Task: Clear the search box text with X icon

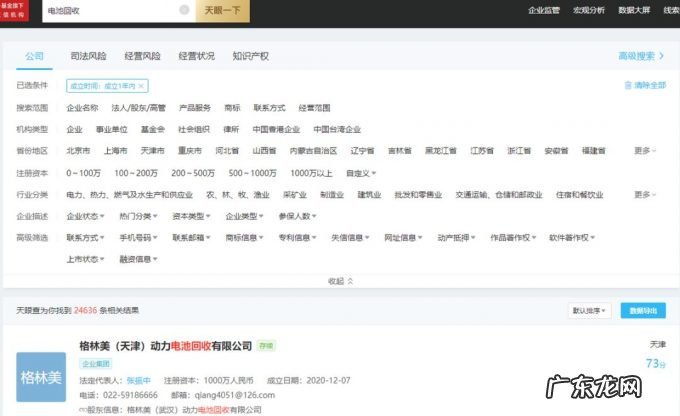Action: point(184,10)
